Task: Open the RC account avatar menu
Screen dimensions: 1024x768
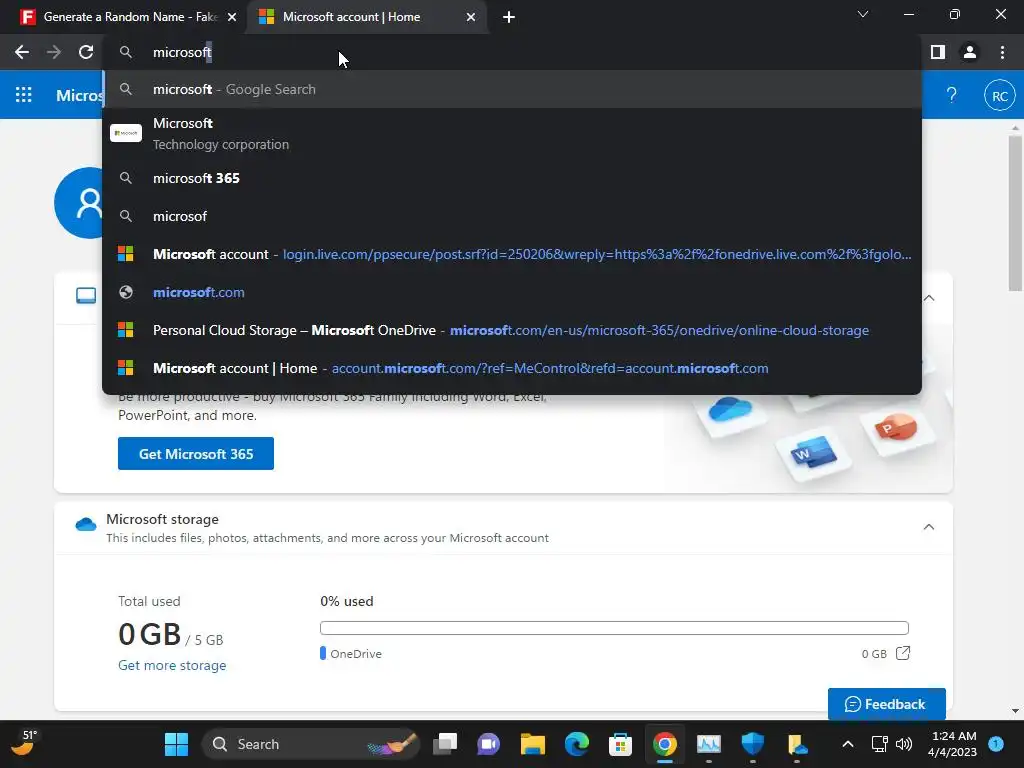Action: tap(999, 96)
